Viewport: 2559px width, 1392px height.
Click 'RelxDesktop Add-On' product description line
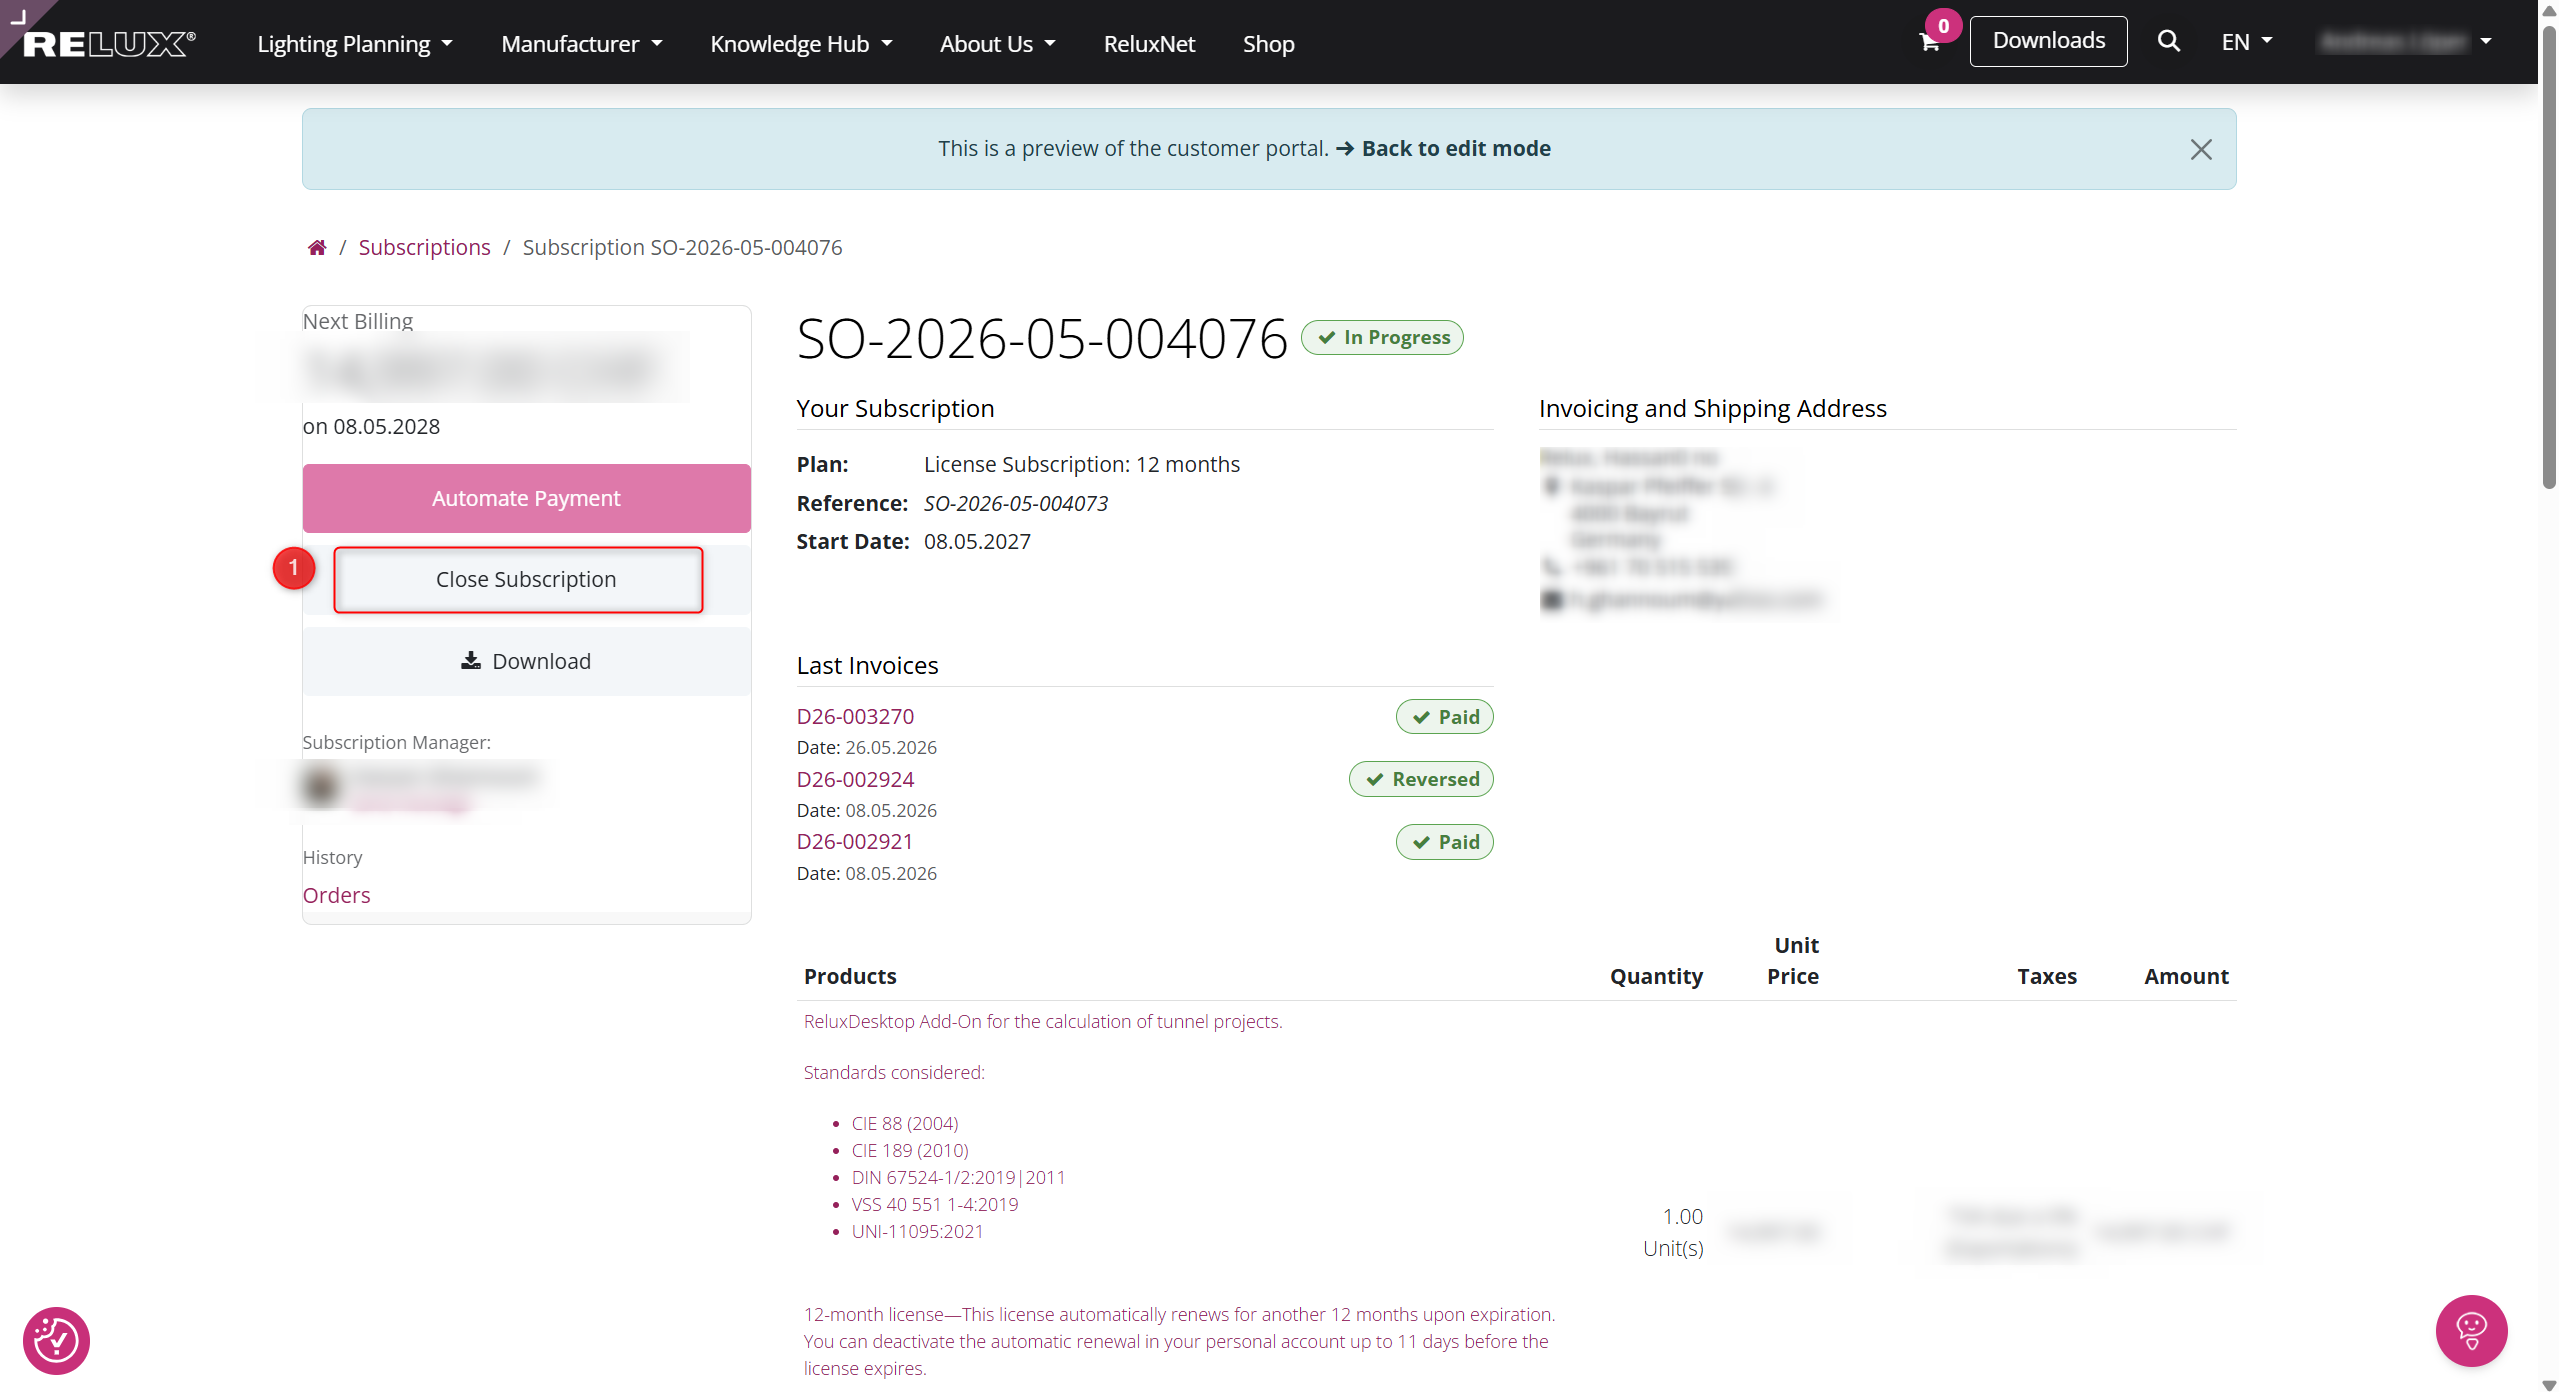coord(1043,1021)
